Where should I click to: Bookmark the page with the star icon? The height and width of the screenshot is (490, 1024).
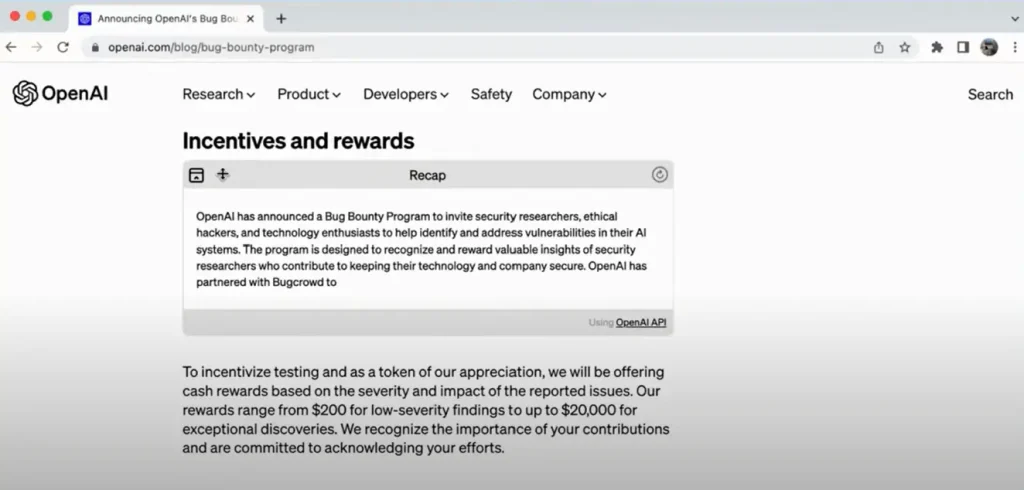point(904,47)
